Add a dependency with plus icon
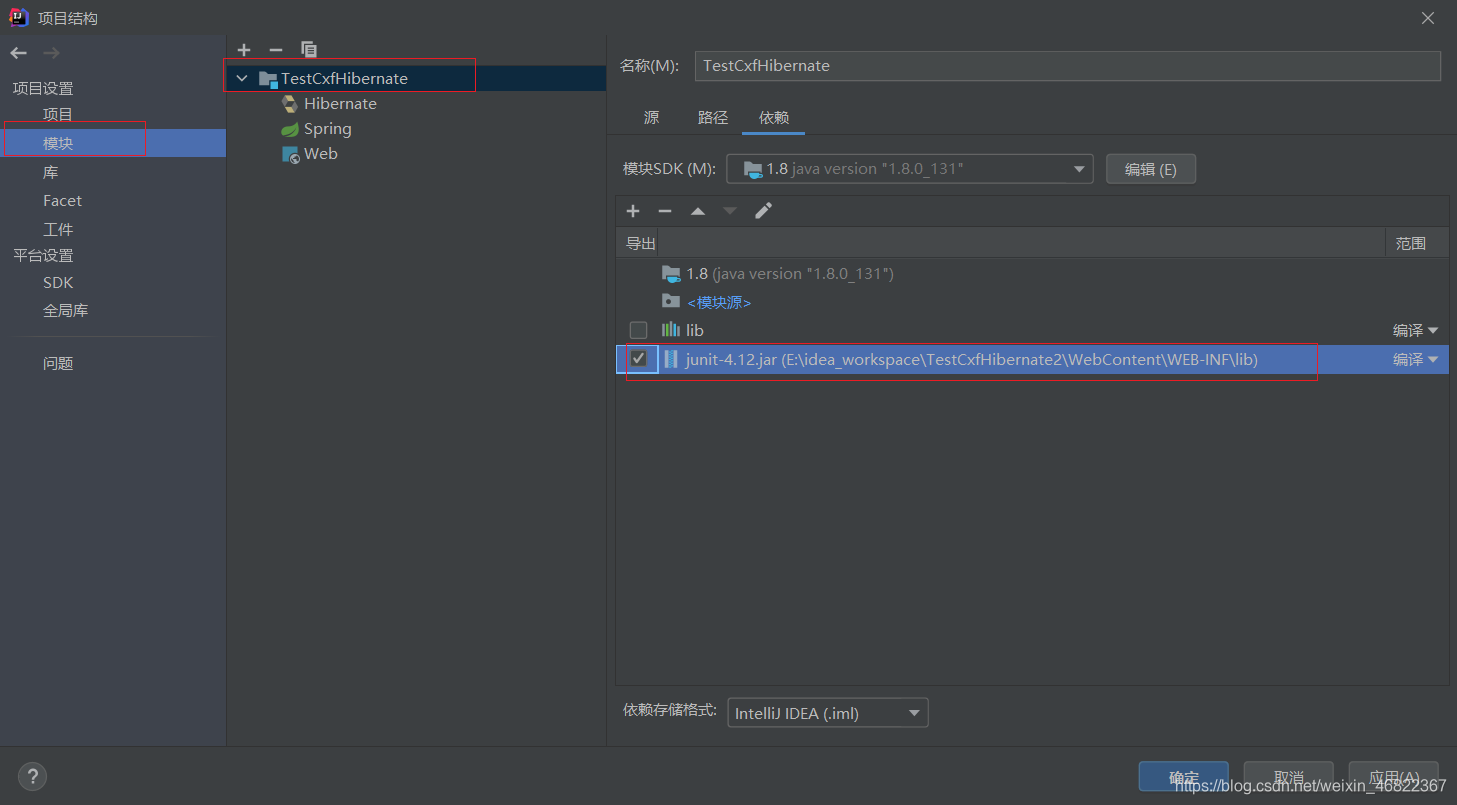 point(633,211)
